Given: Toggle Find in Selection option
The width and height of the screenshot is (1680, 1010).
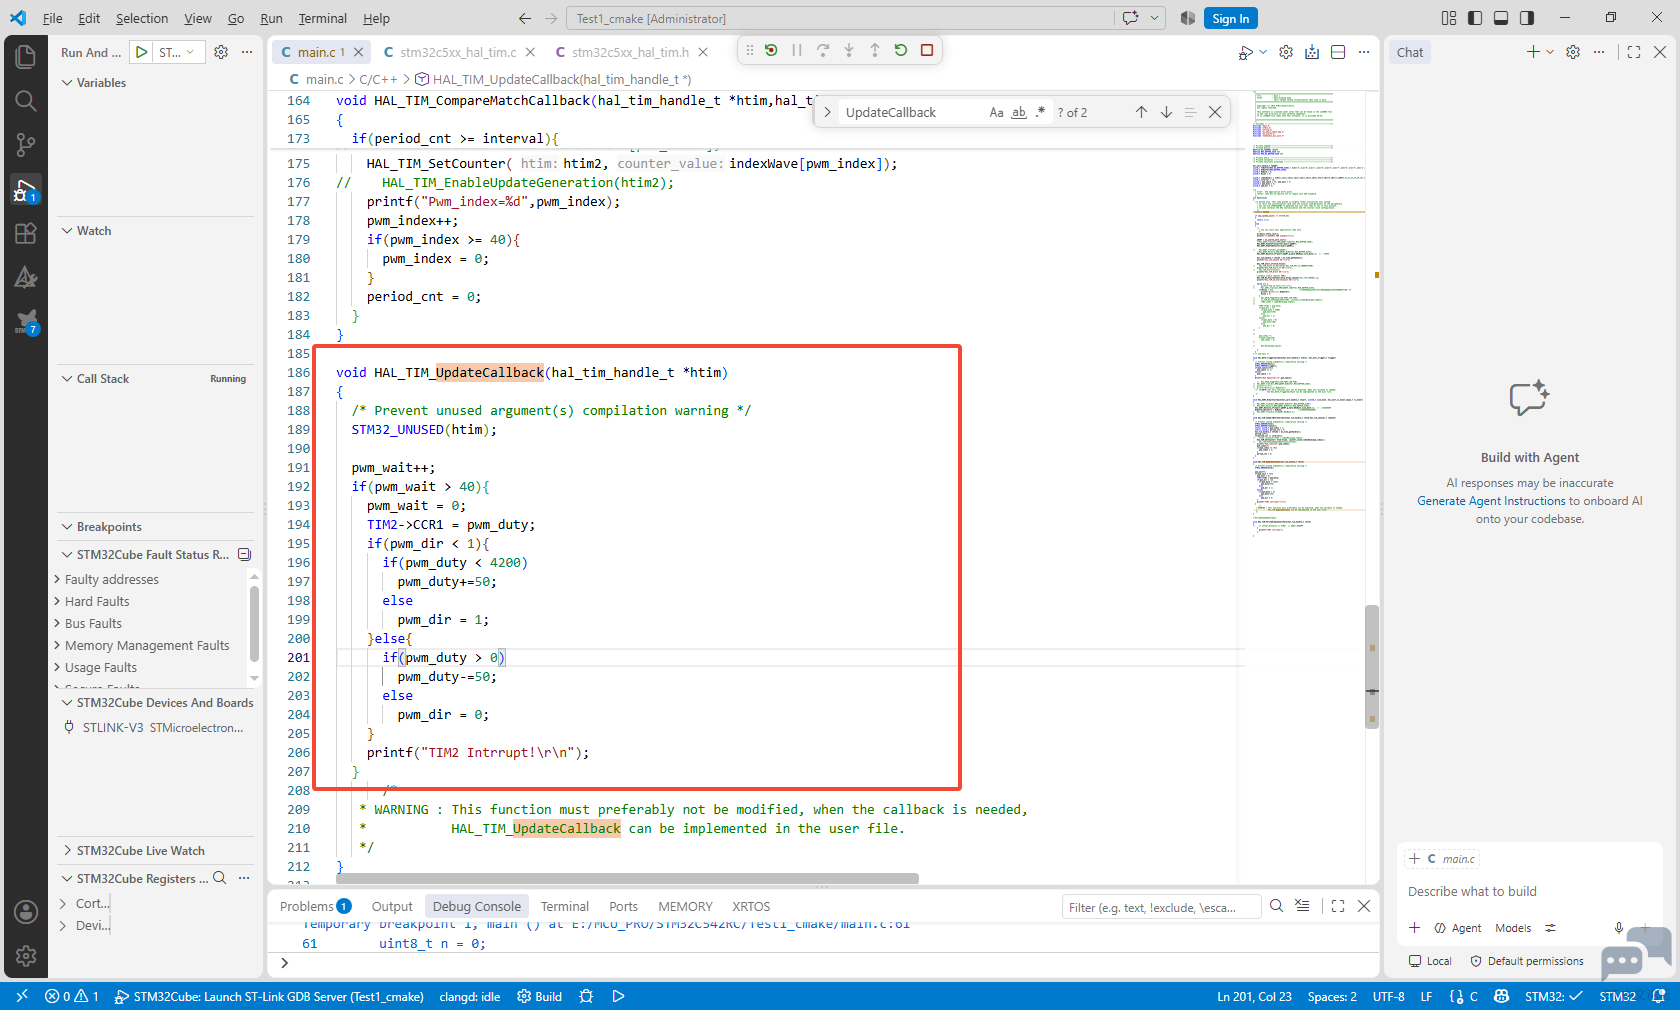Looking at the screenshot, I should pos(1190,112).
